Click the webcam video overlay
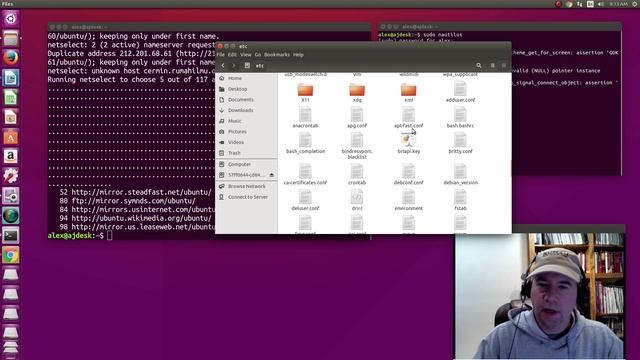The height and width of the screenshot is (360, 640). 540,296
